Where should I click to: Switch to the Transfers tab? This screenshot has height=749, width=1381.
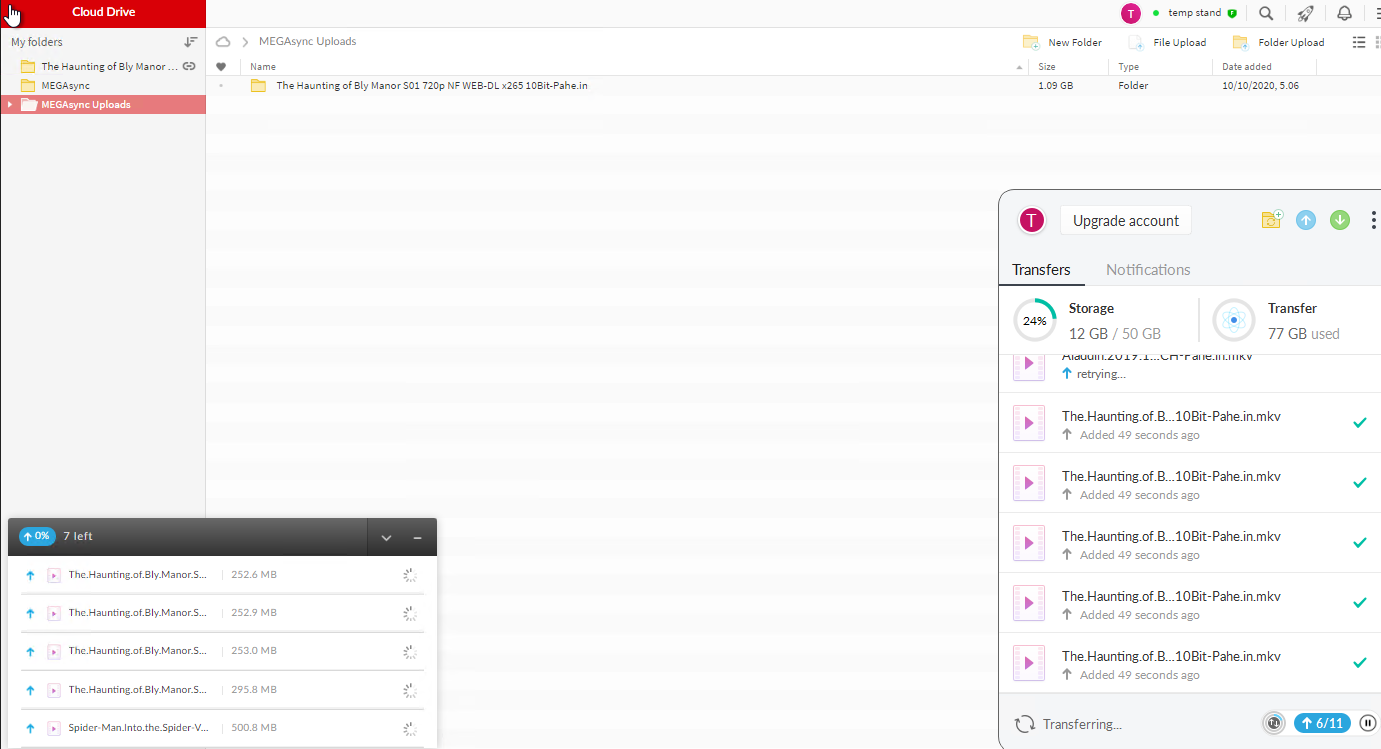pos(1041,270)
